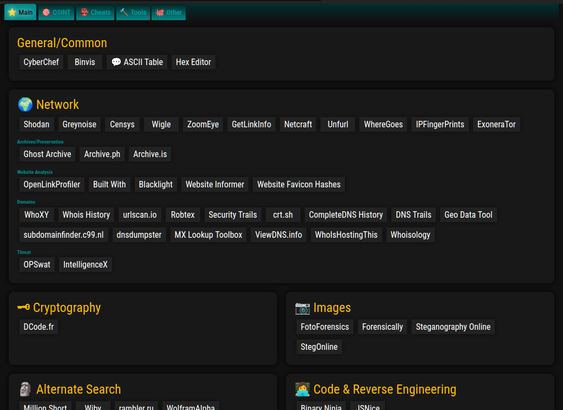The height and width of the screenshot is (410, 563).
Task: Open MX Lookup Toolbox
Action: click(x=208, y=235)
